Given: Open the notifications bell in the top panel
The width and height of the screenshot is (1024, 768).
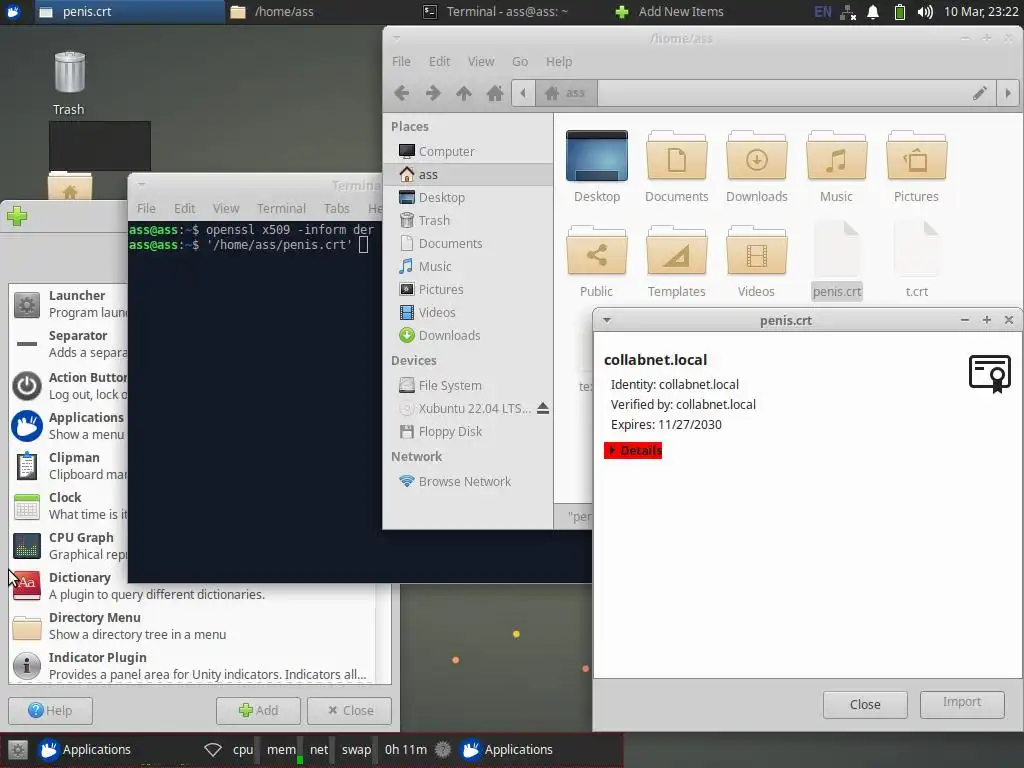Looking at the screenshot, I should (x=872, y=12).
